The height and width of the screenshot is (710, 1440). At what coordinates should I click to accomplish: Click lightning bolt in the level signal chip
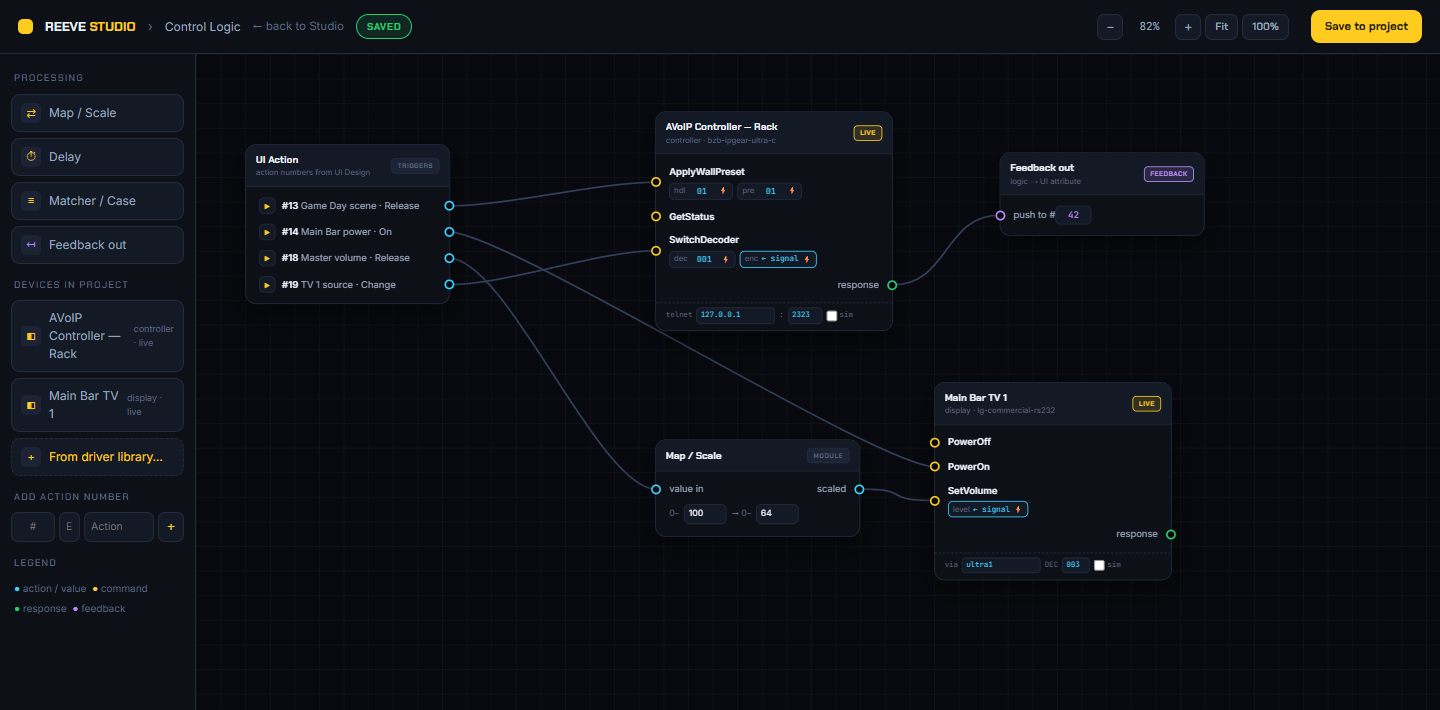[1018, 509]
